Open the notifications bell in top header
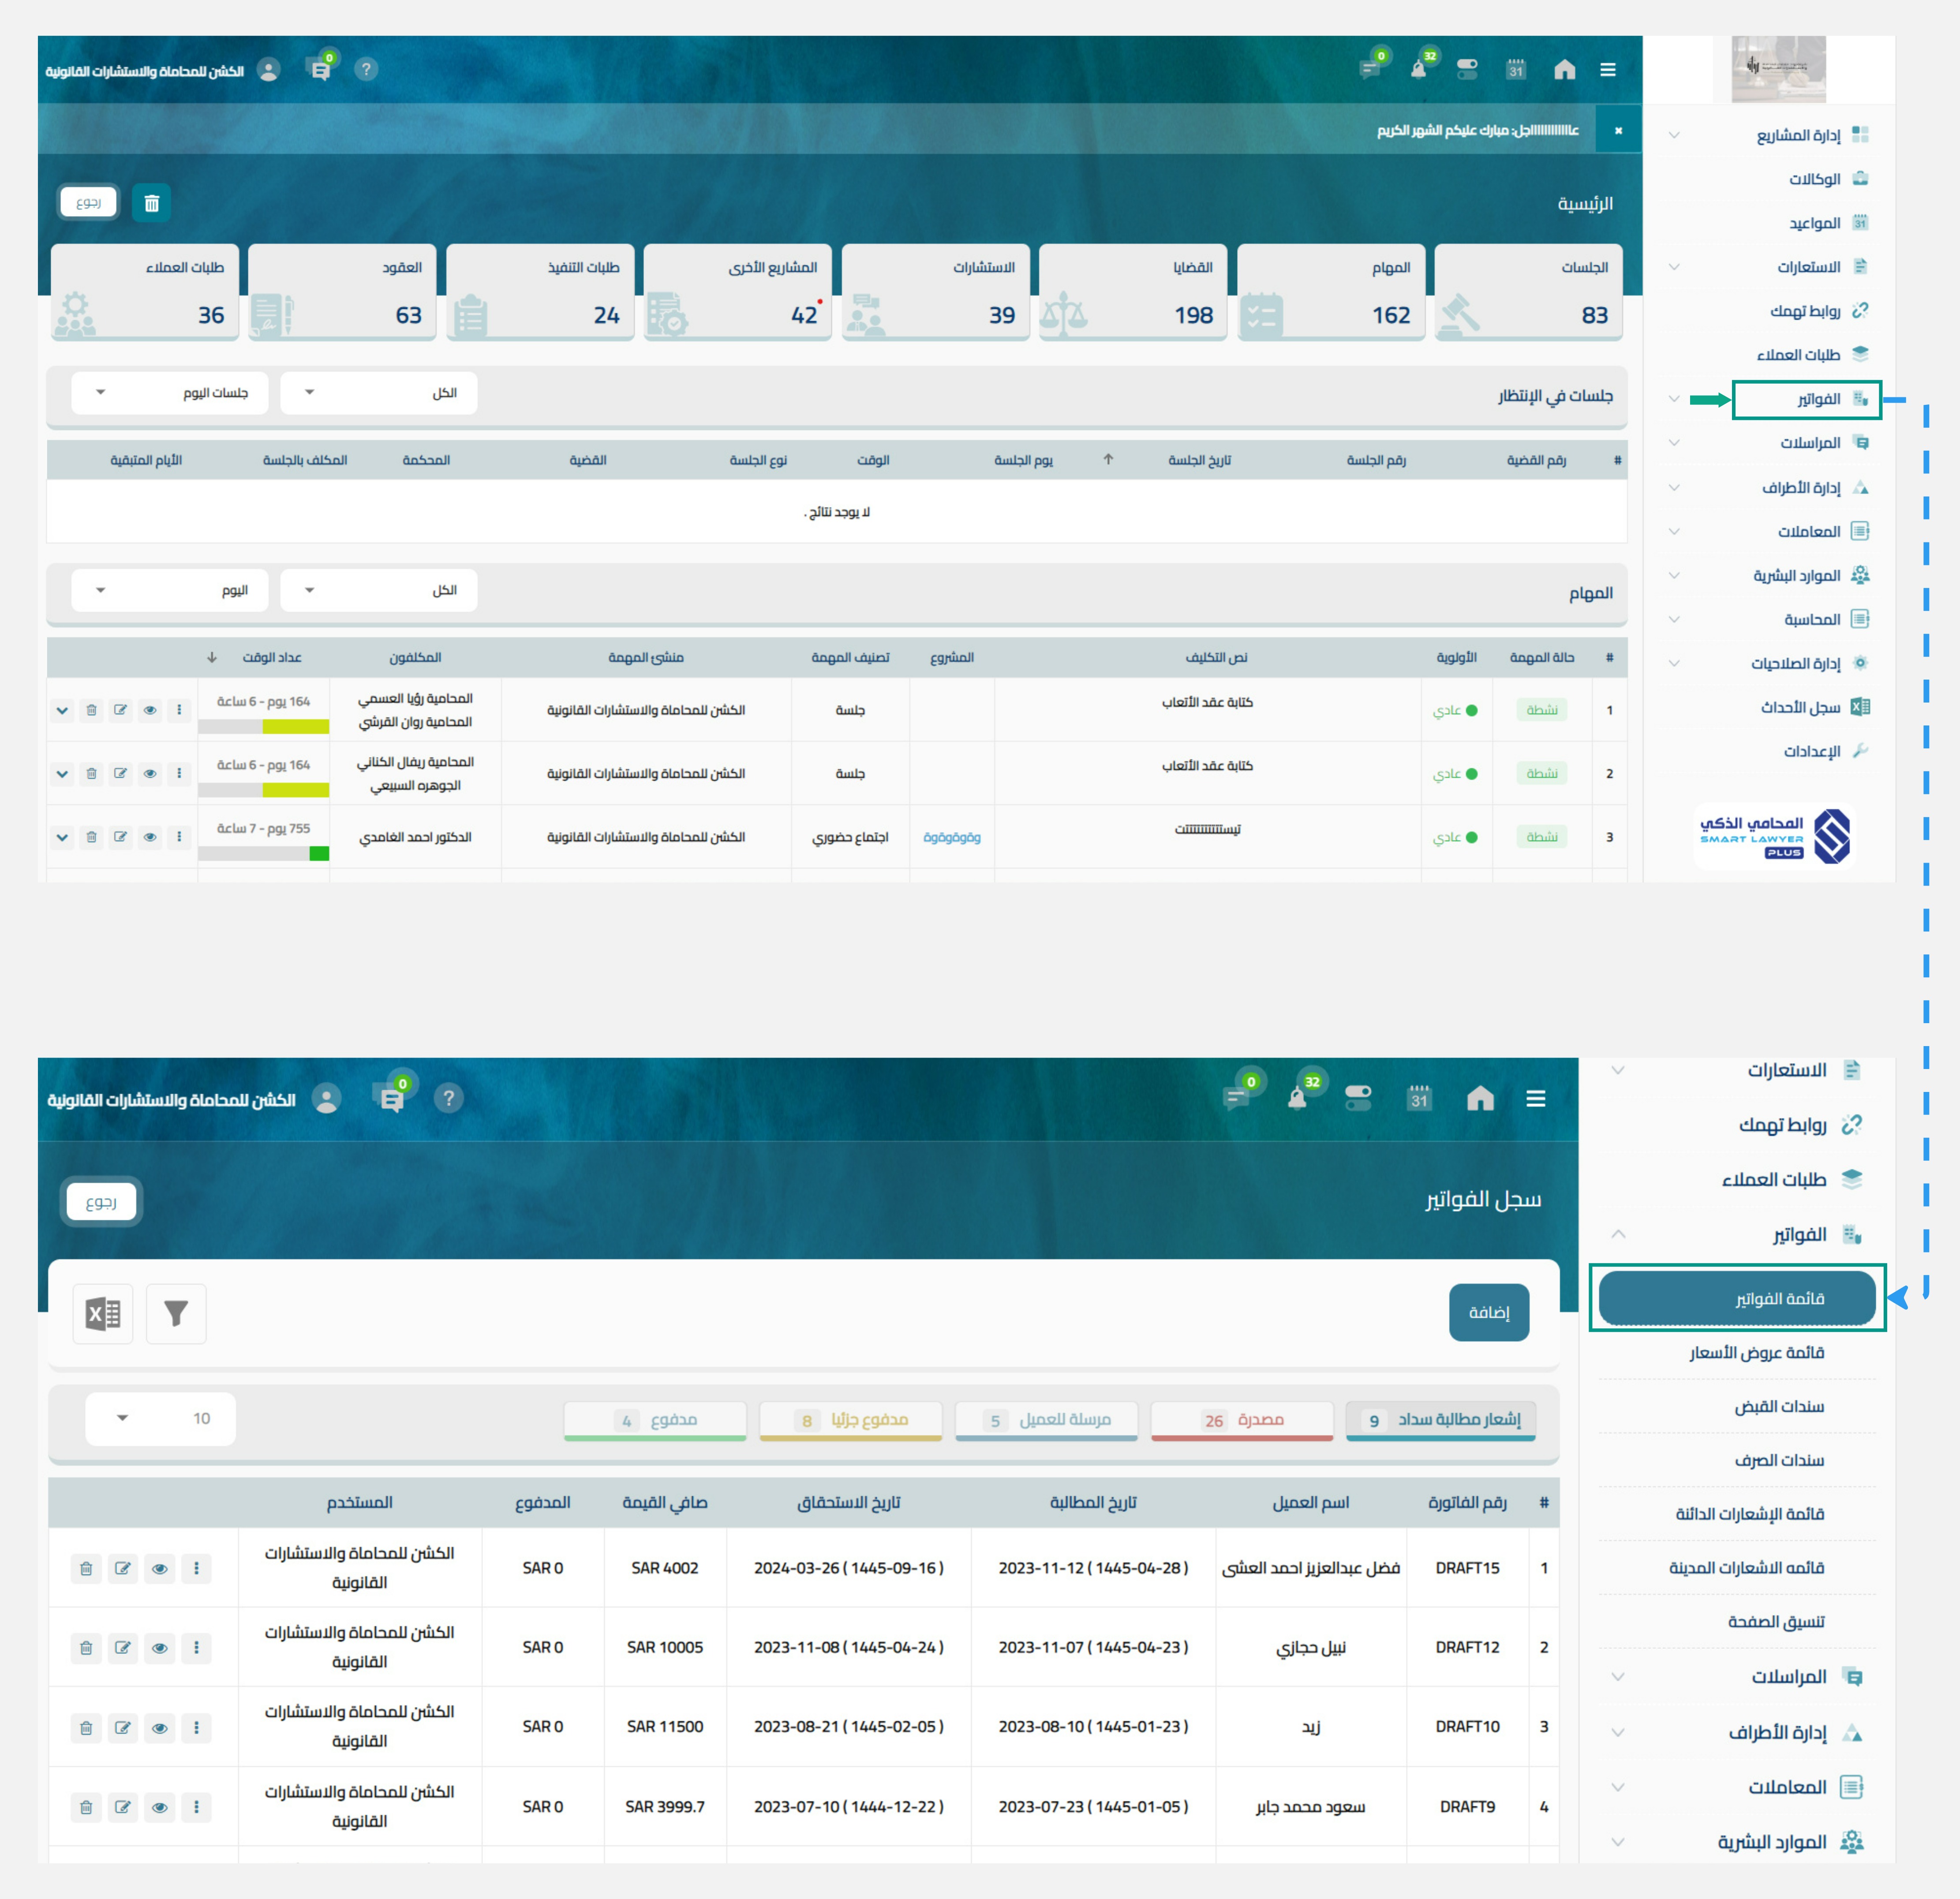 1418,69
